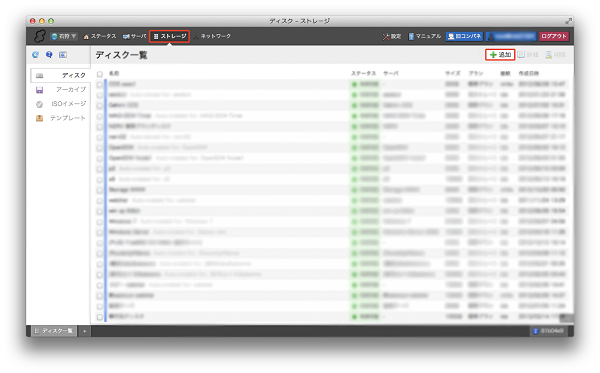
Task: Open the blue help question-mark icon
Action: 49,55
